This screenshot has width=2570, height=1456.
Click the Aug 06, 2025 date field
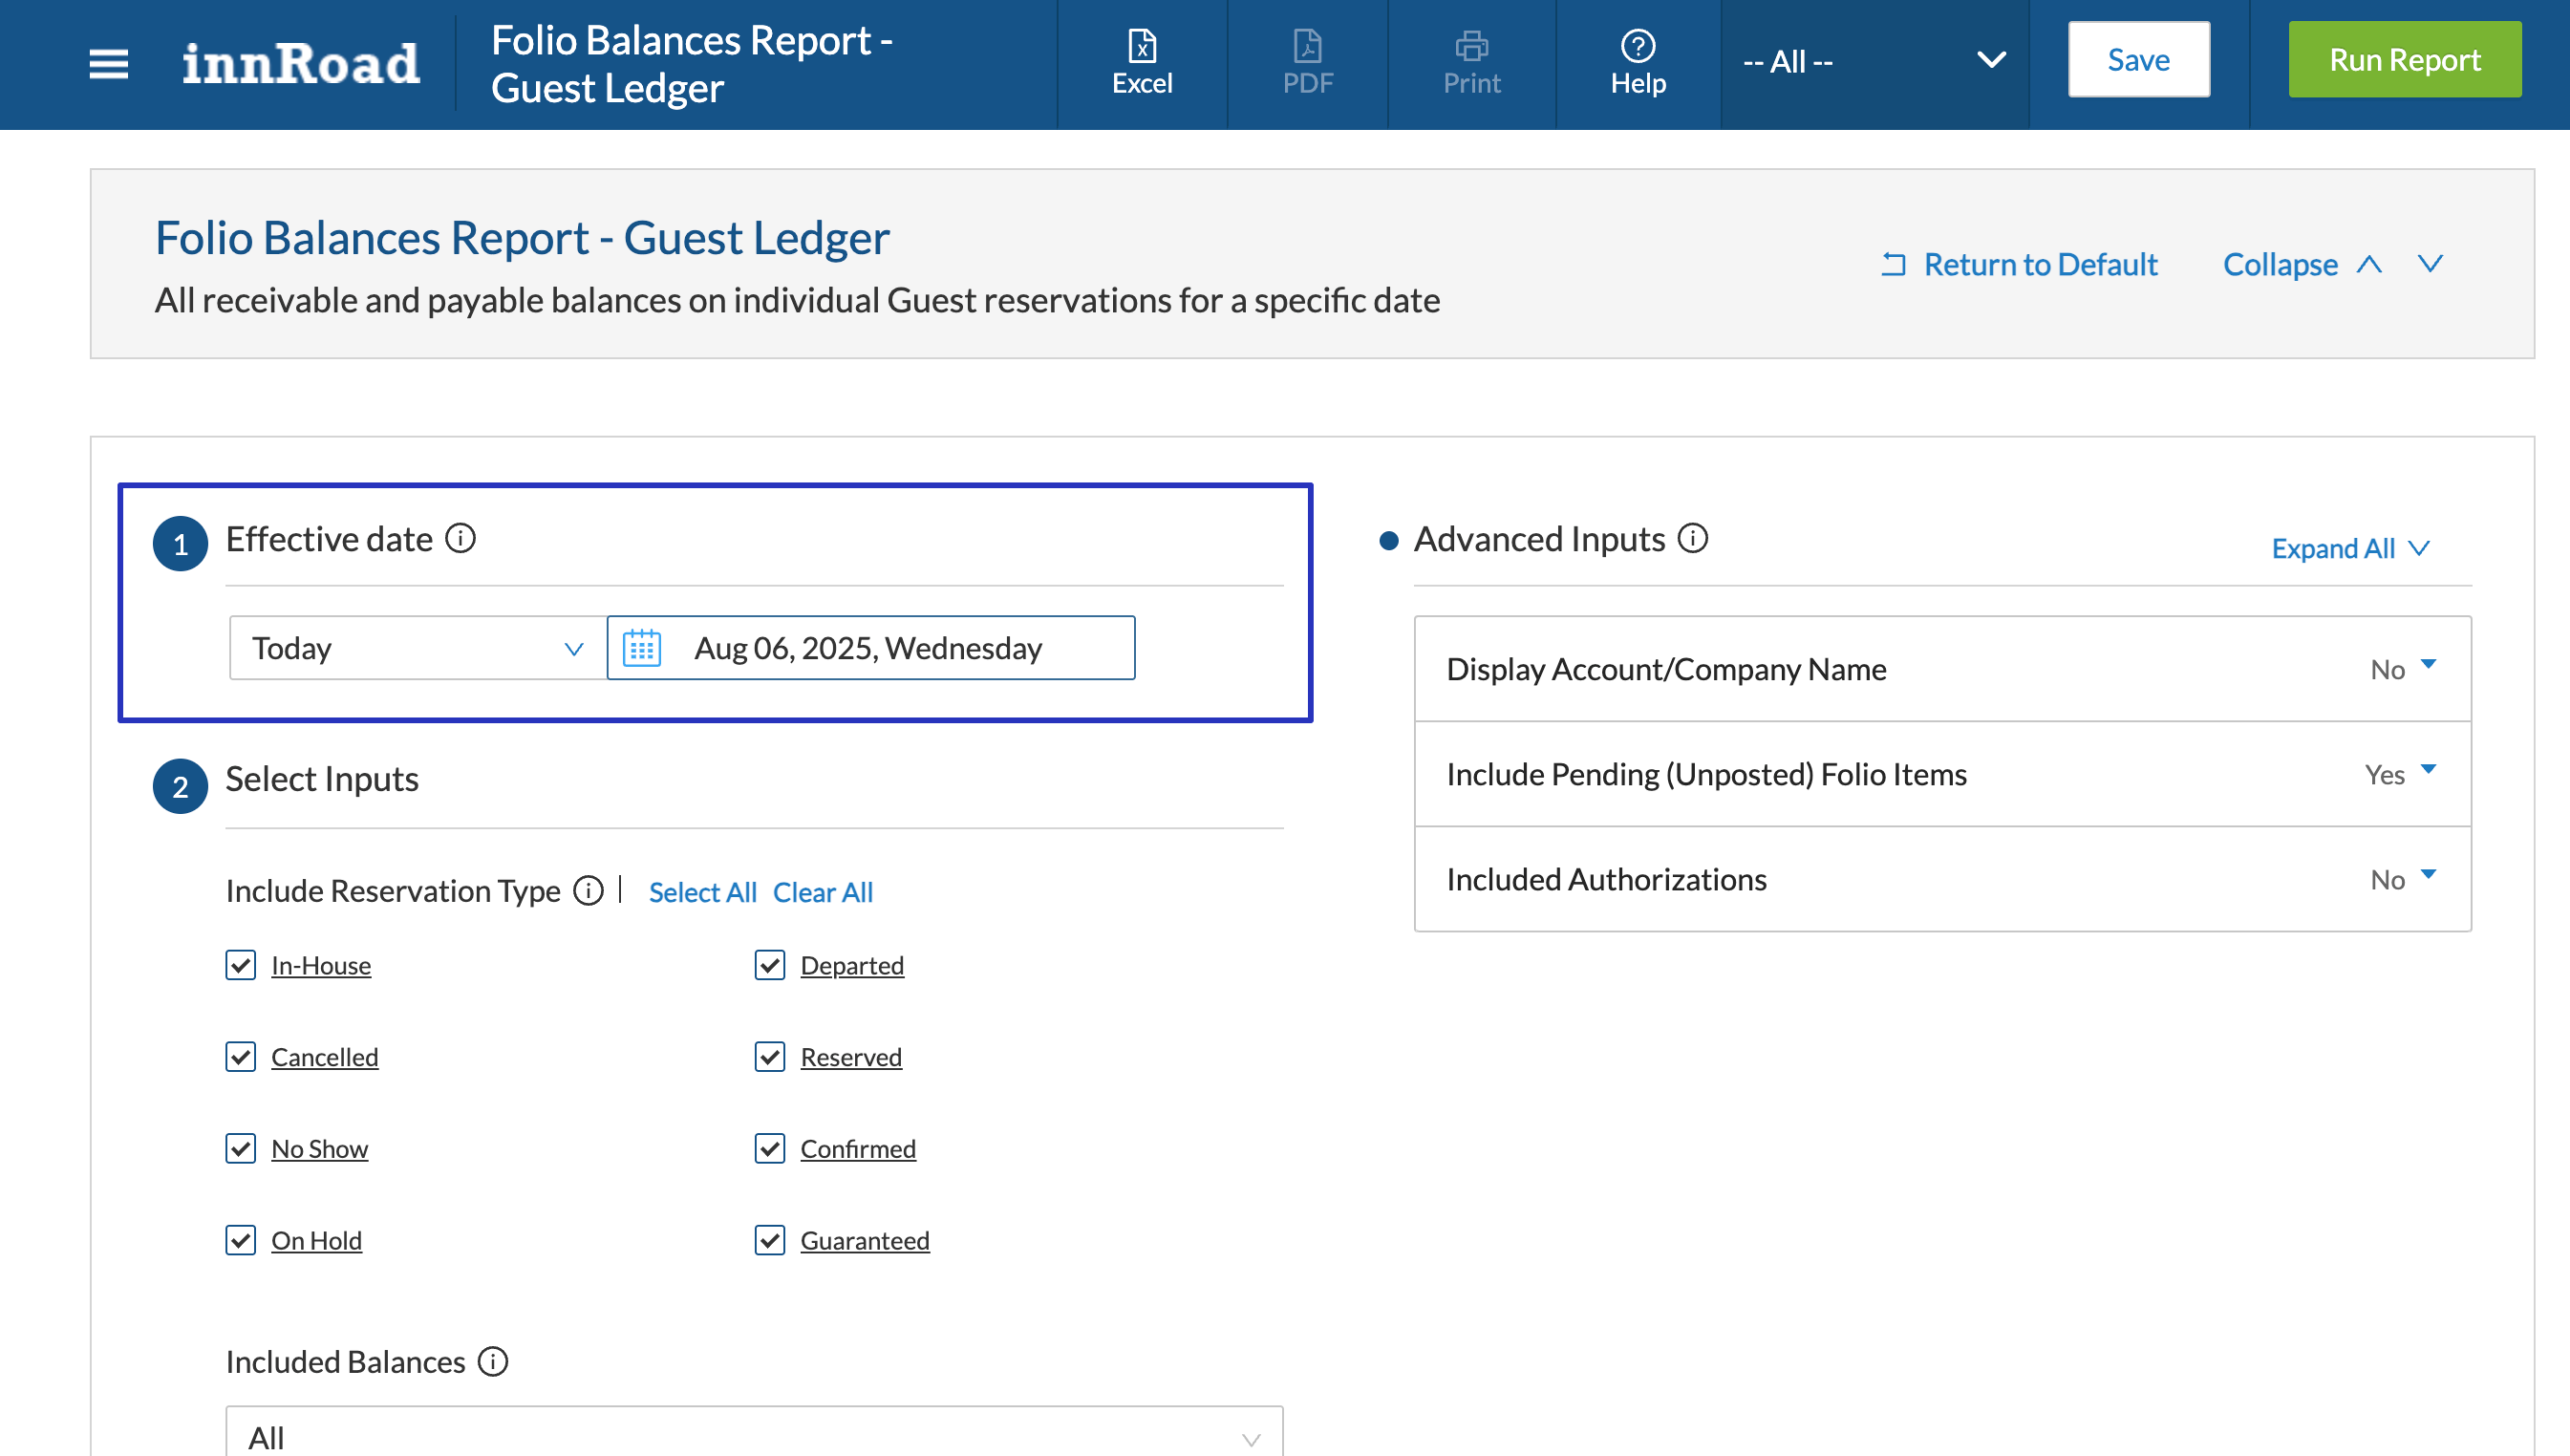click(x=868, y=648)
